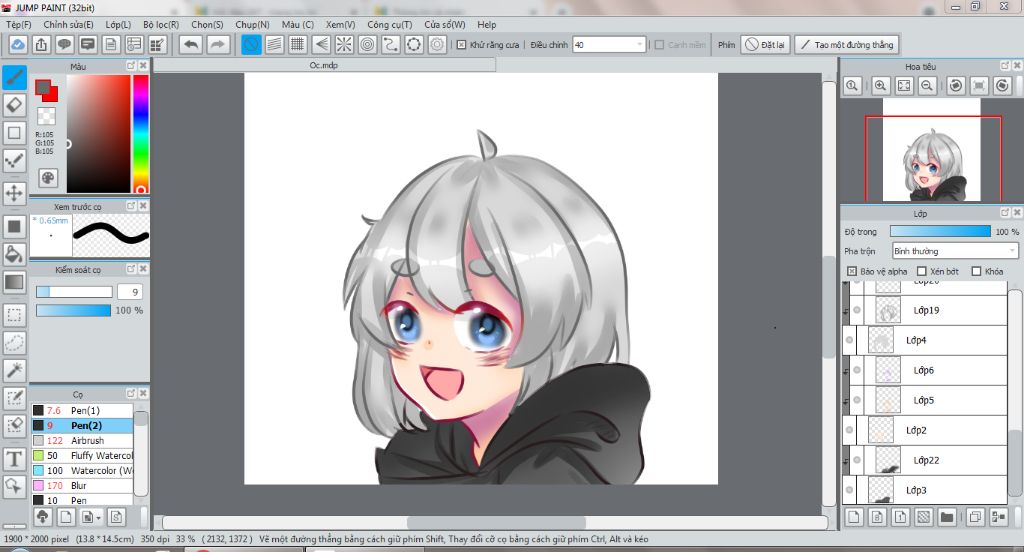Select the Lớp22 layer
Image resolution: width=1024 pixels, height=552 pixels.
(x=929, y=461)
